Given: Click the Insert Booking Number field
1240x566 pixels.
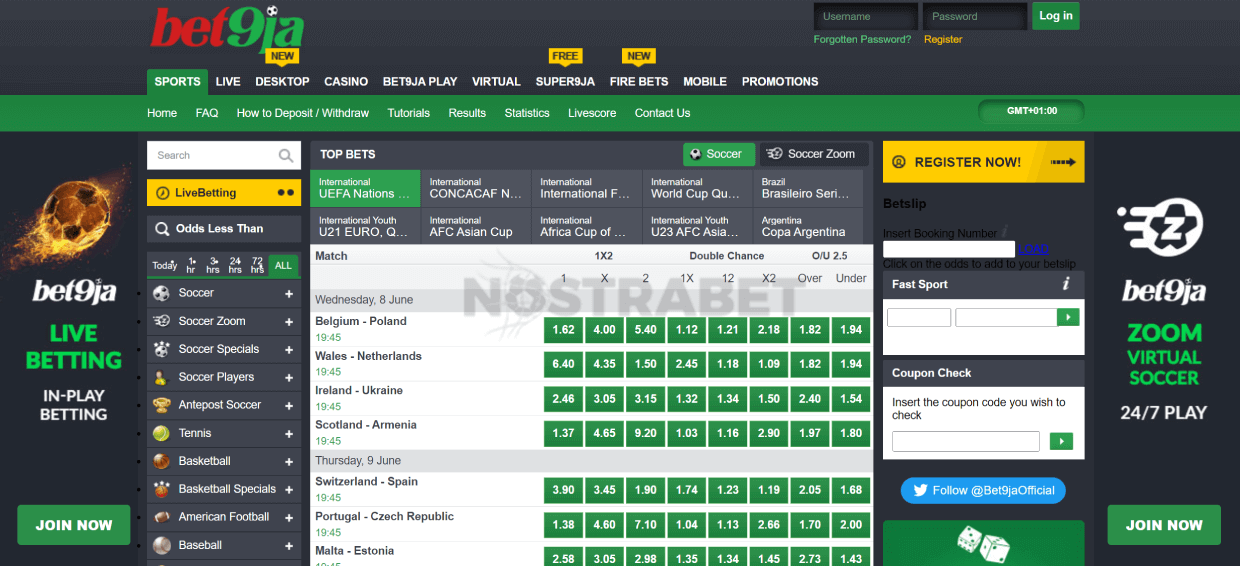Looking at the screenshot, I should [x=949, y=249].
